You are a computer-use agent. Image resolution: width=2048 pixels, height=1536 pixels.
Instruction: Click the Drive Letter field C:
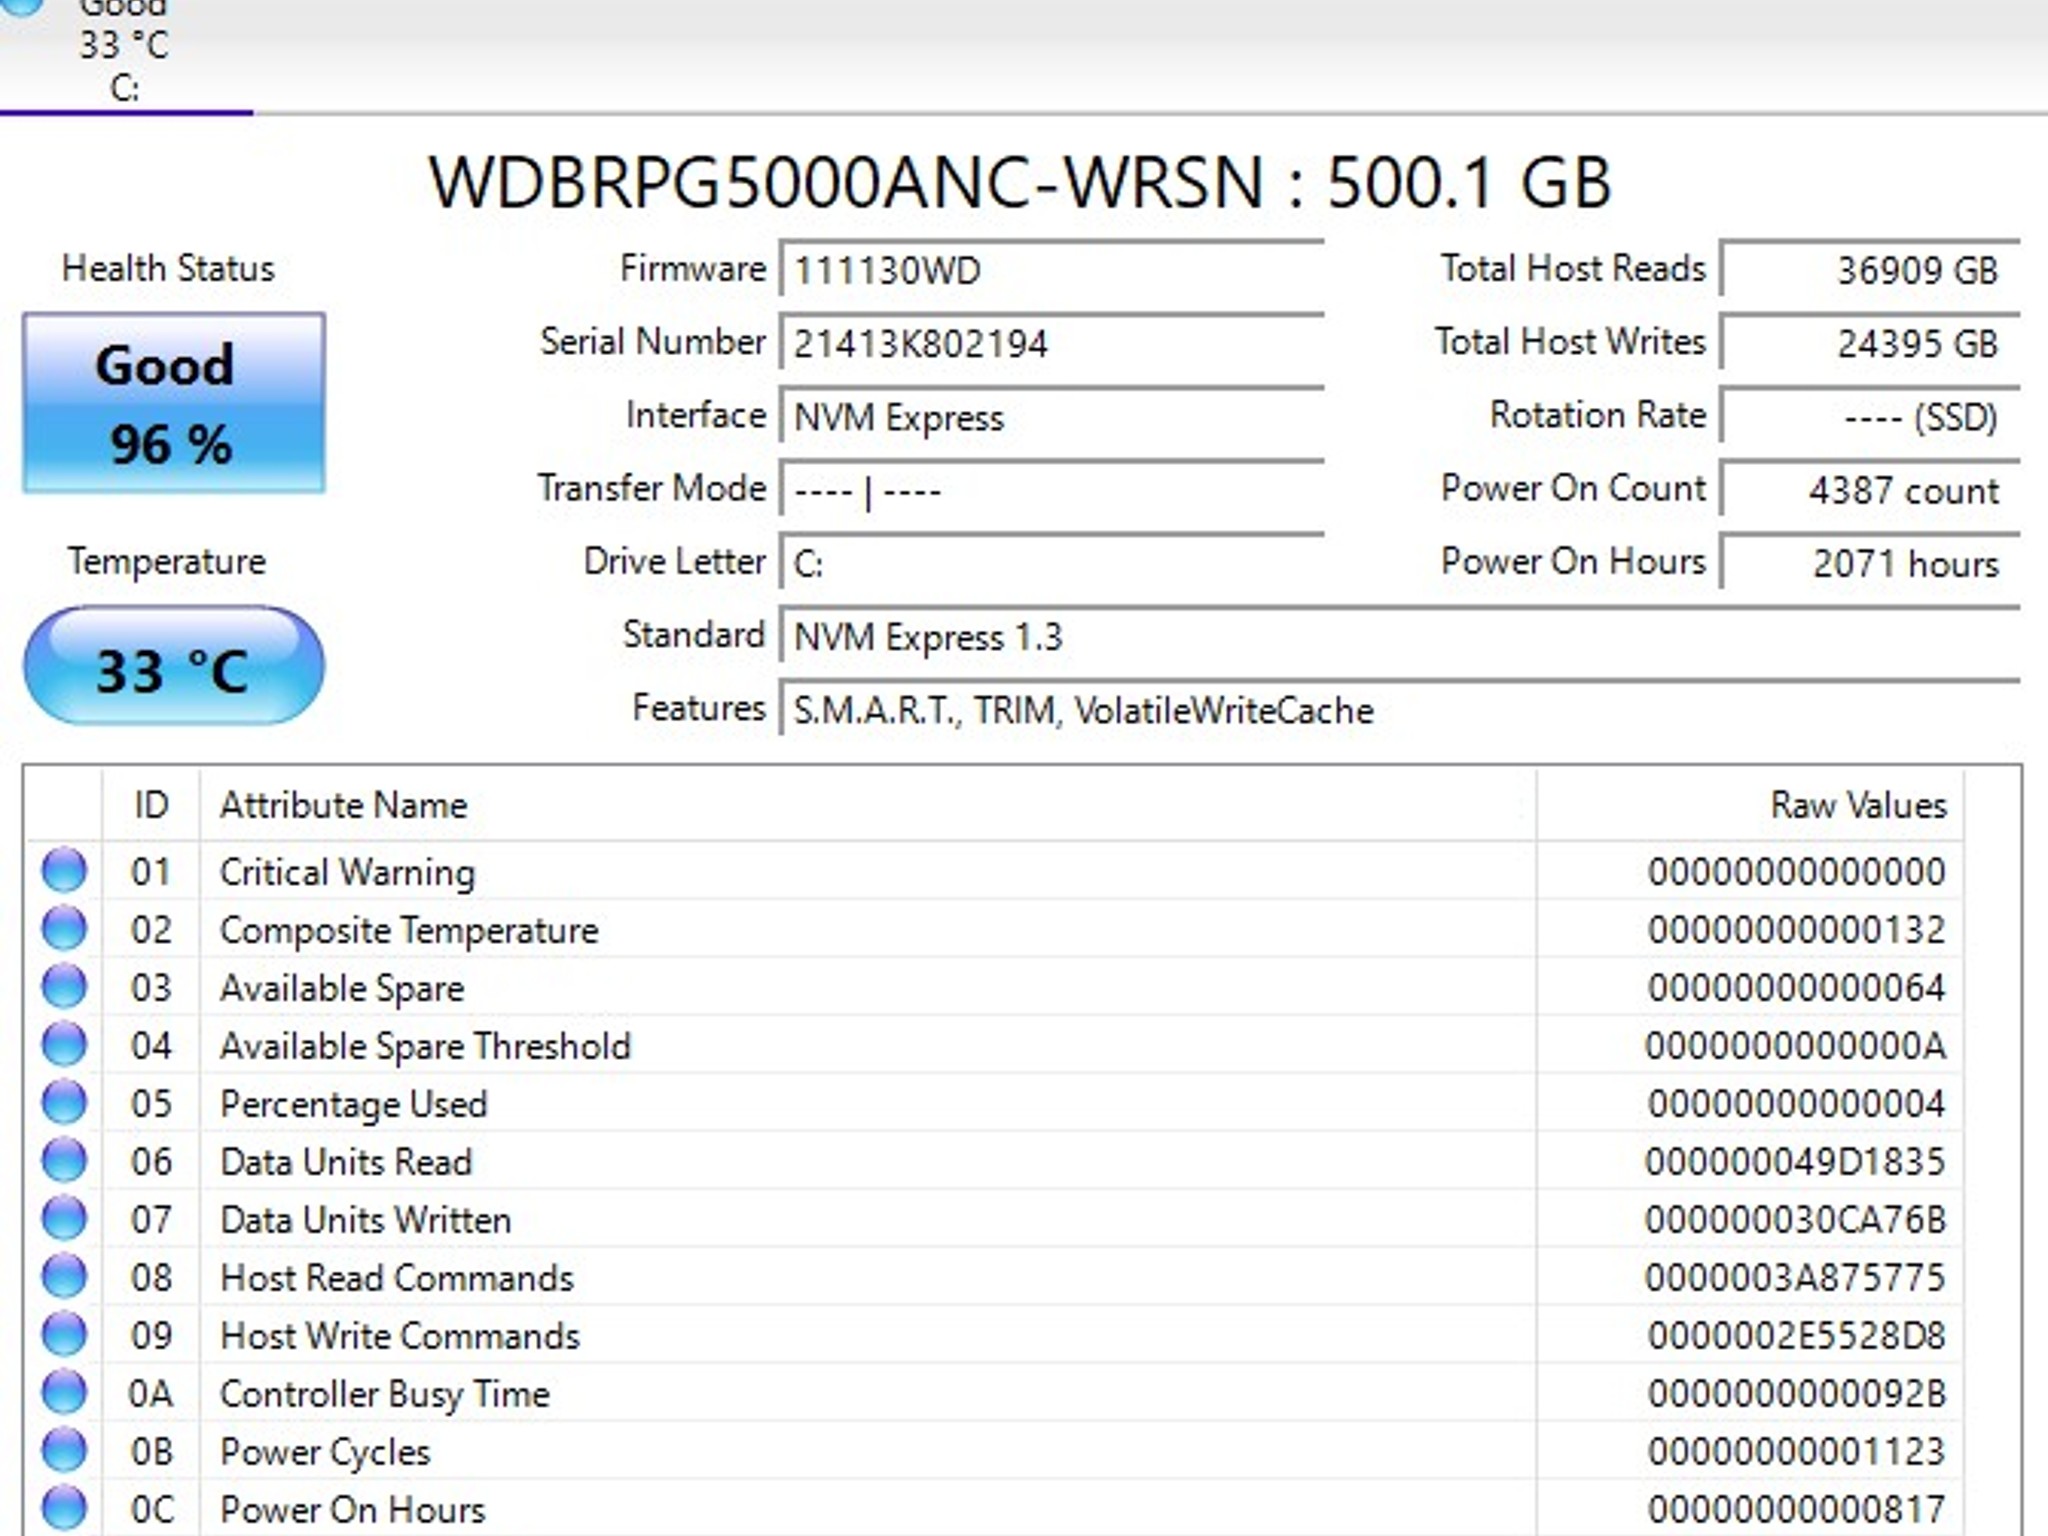click(1052, 563)
